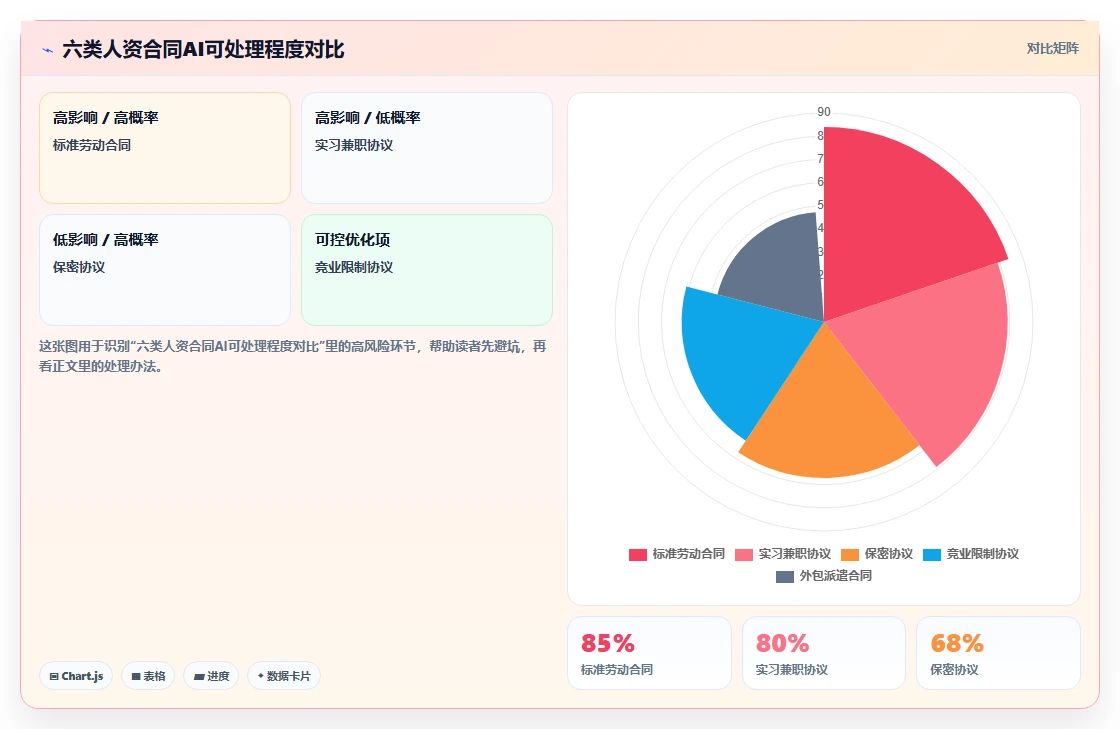
Task: Toggle 实习兼职协议 legend swatch
Action: coord(744,555)
